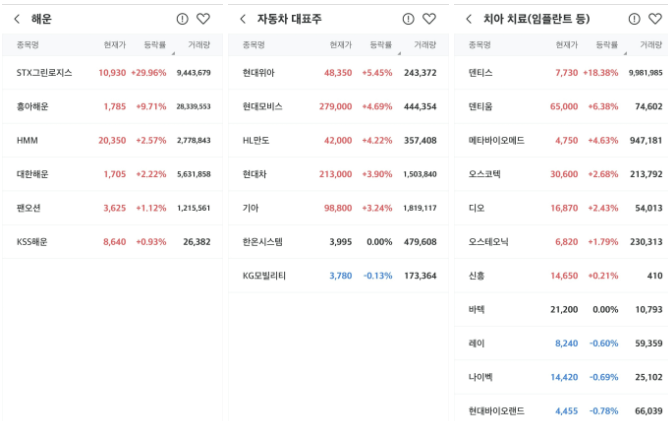Select 나이벡 stock row

(561, 377)
